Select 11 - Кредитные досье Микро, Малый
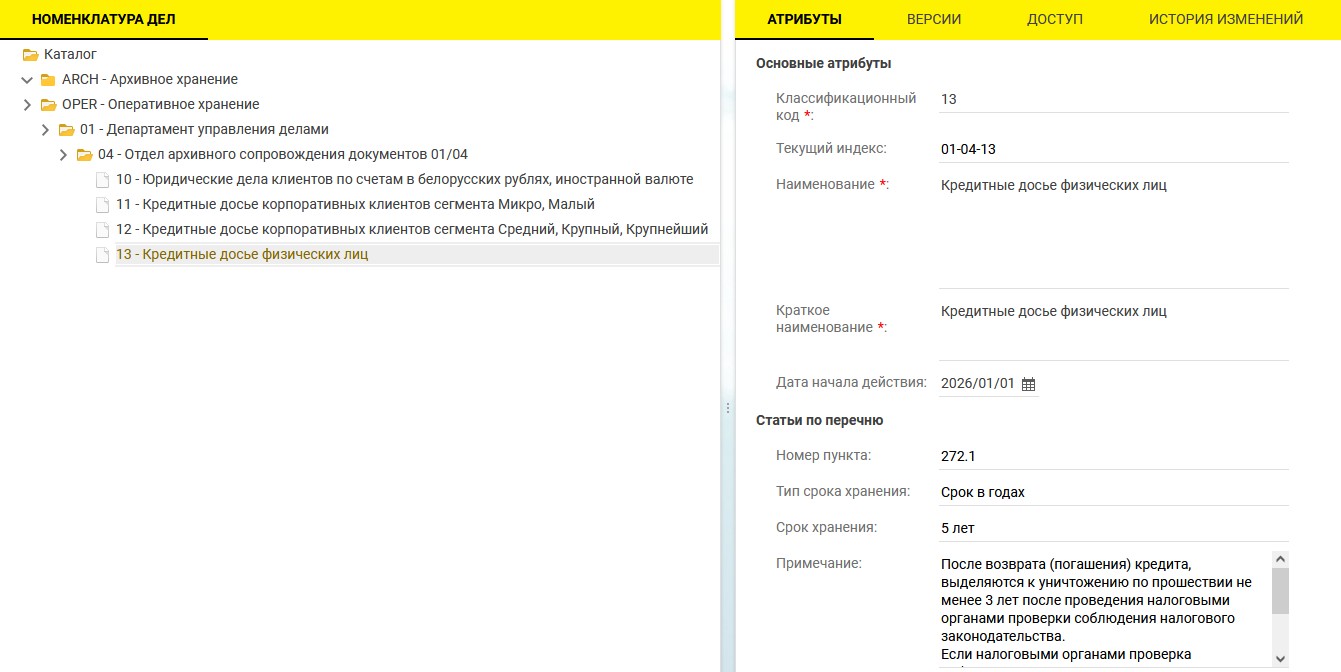Image resolution: width=1341 pixels, height=672 pixels. 355,205
